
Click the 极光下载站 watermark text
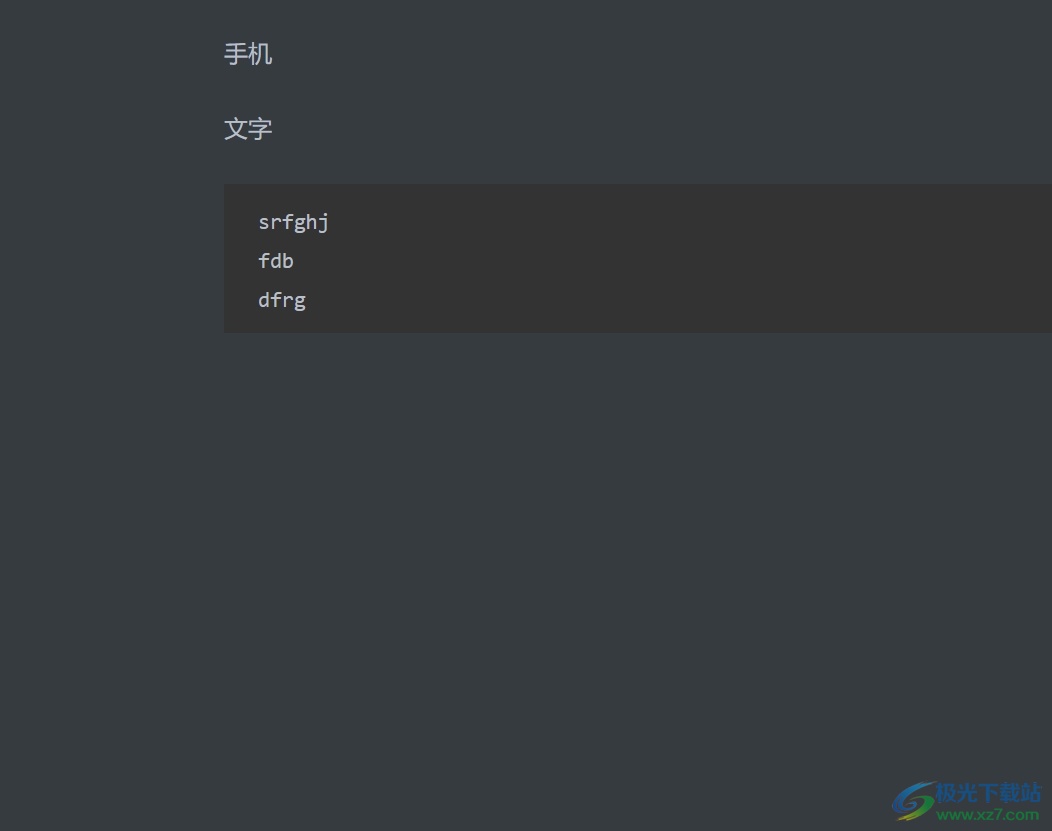pos(988,793)
